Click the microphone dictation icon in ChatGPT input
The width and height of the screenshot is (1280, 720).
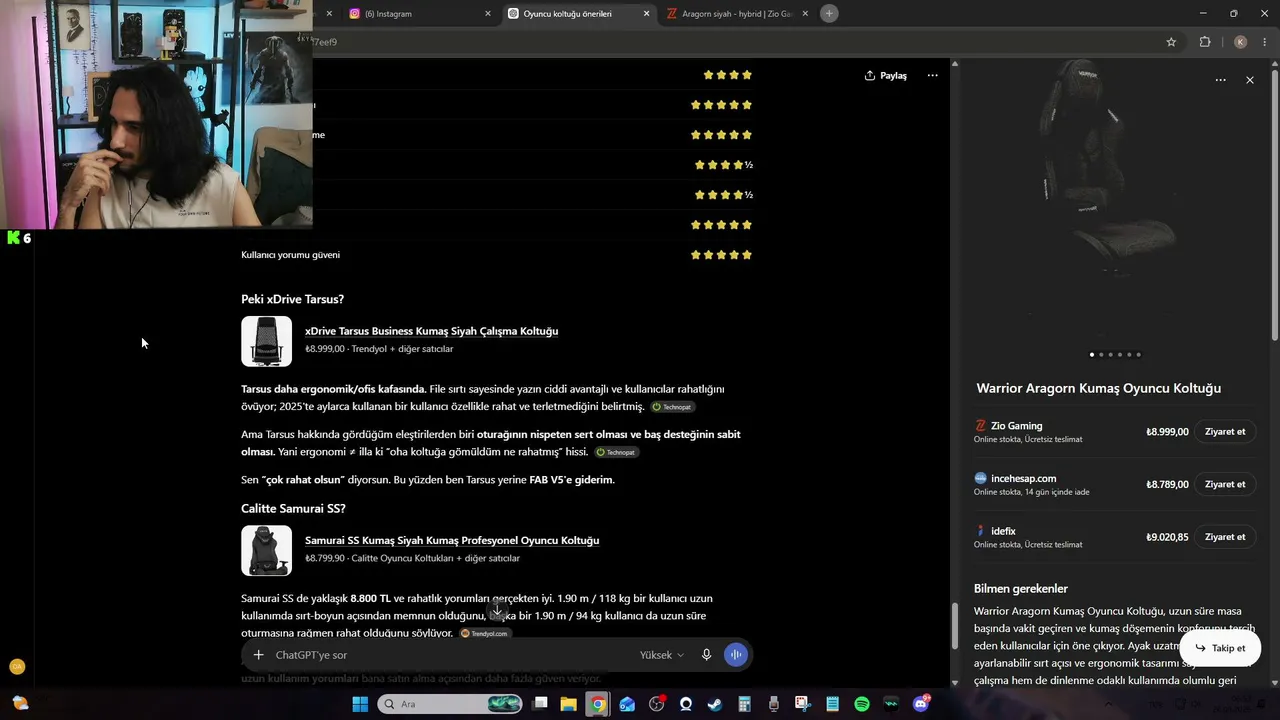point(706,655)
